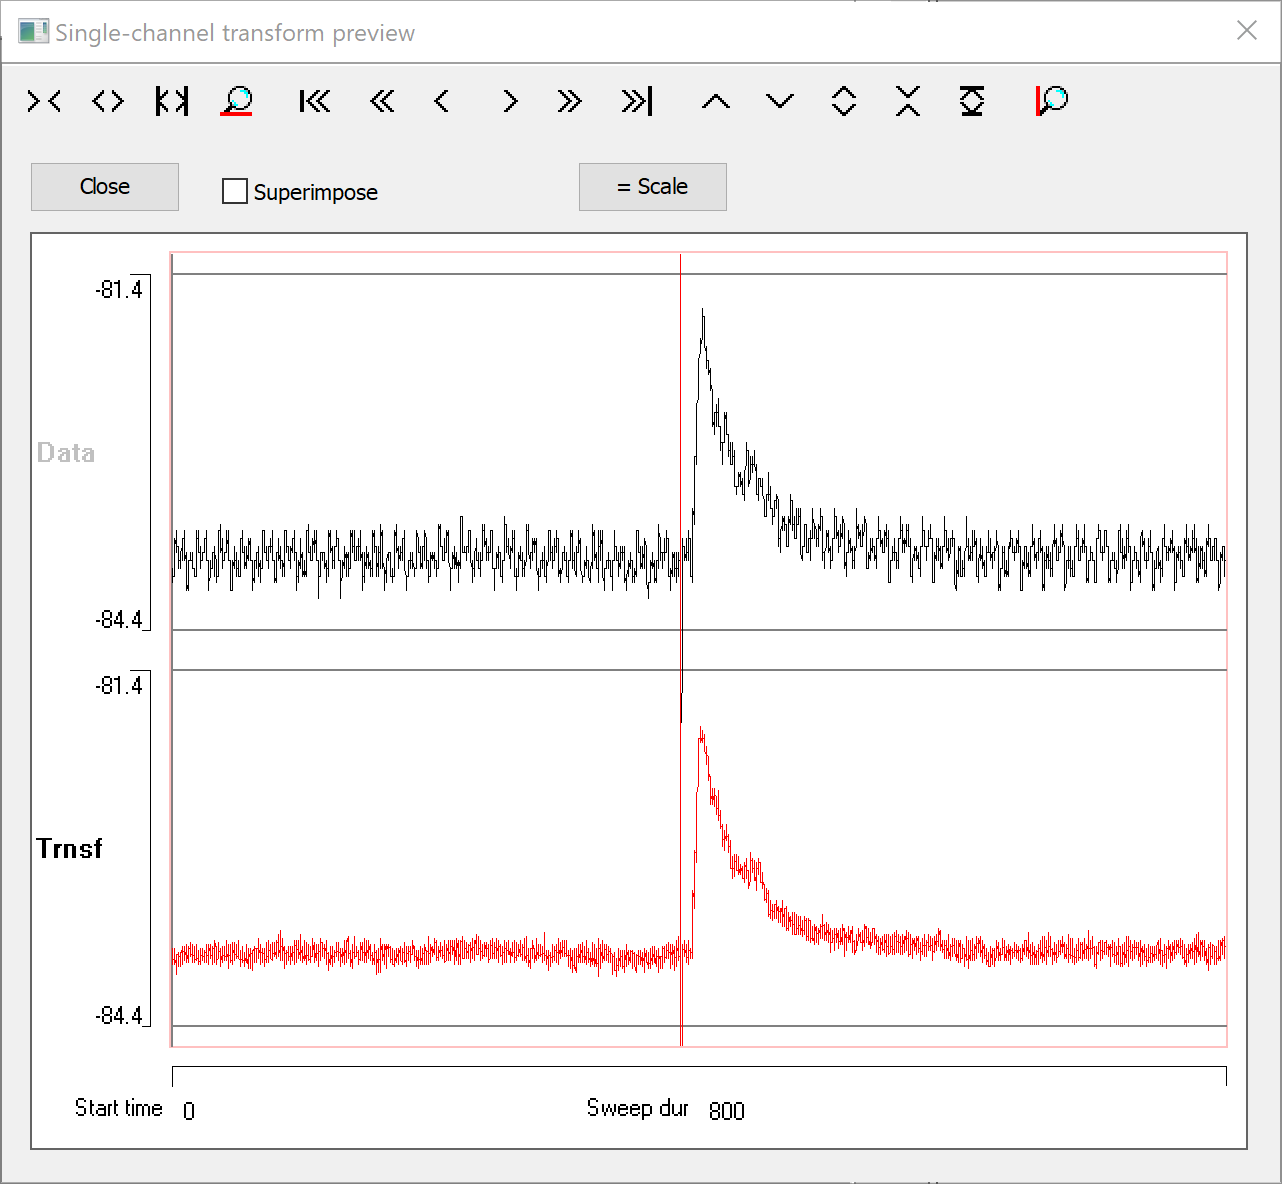The width and height of the screenshot is (1282, 1184).
Task: Click the vertical autoscale icon
Action: tap(972, 101)
